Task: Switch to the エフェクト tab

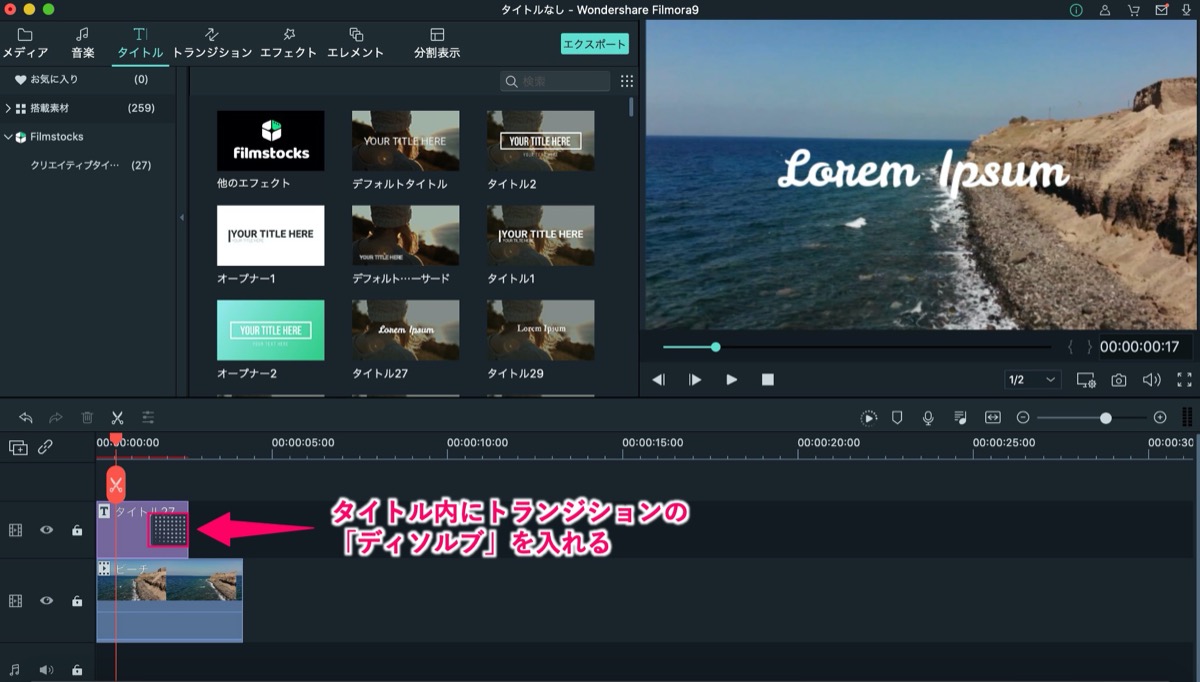Action: 289,44
